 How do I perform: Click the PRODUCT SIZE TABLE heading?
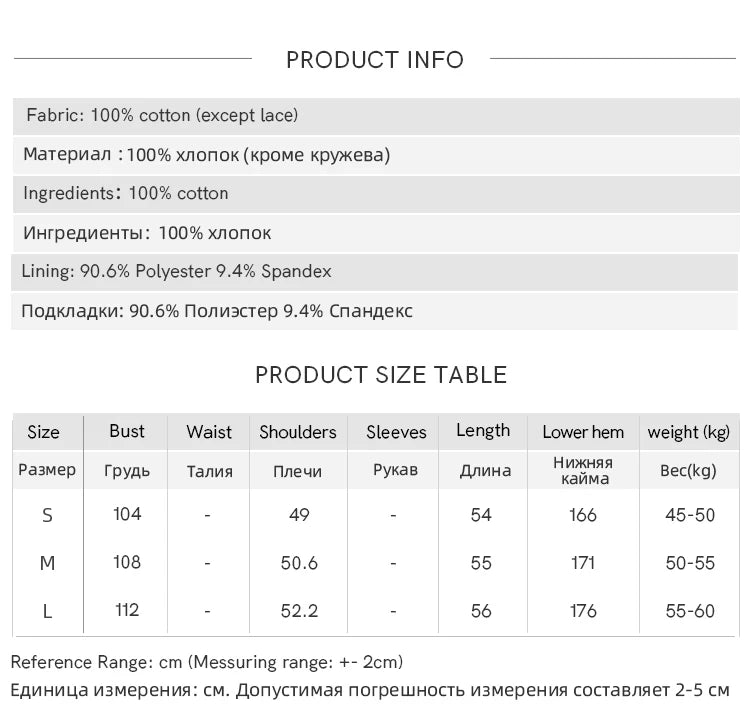click(381, 375)
